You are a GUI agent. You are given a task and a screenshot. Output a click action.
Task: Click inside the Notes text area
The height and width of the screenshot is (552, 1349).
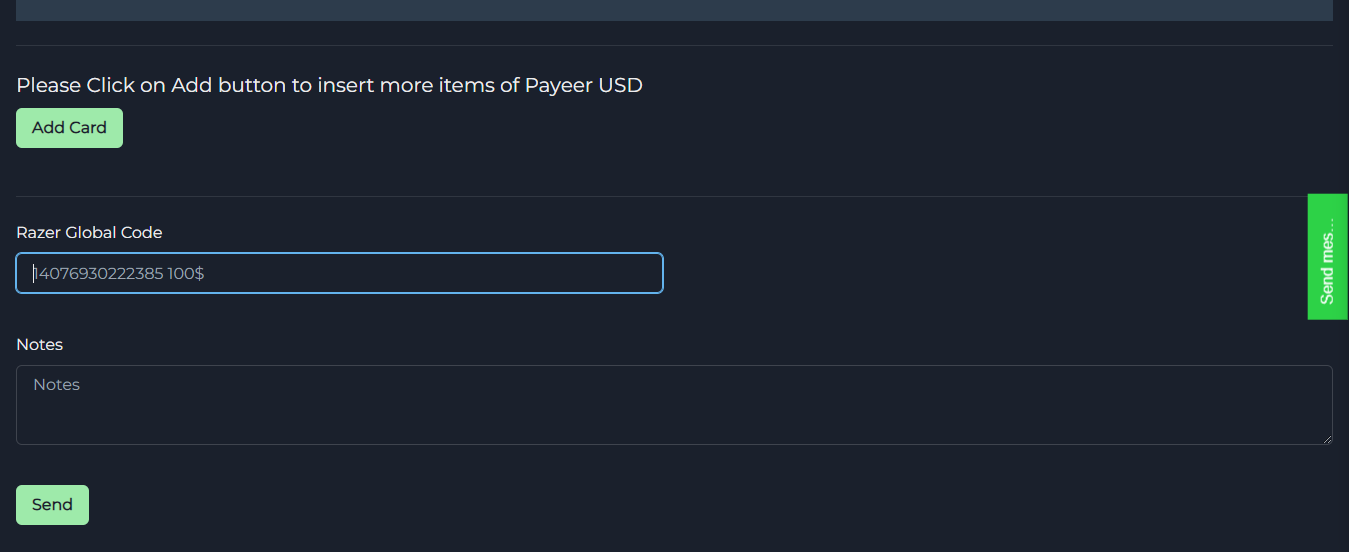(x=674, y=404)
